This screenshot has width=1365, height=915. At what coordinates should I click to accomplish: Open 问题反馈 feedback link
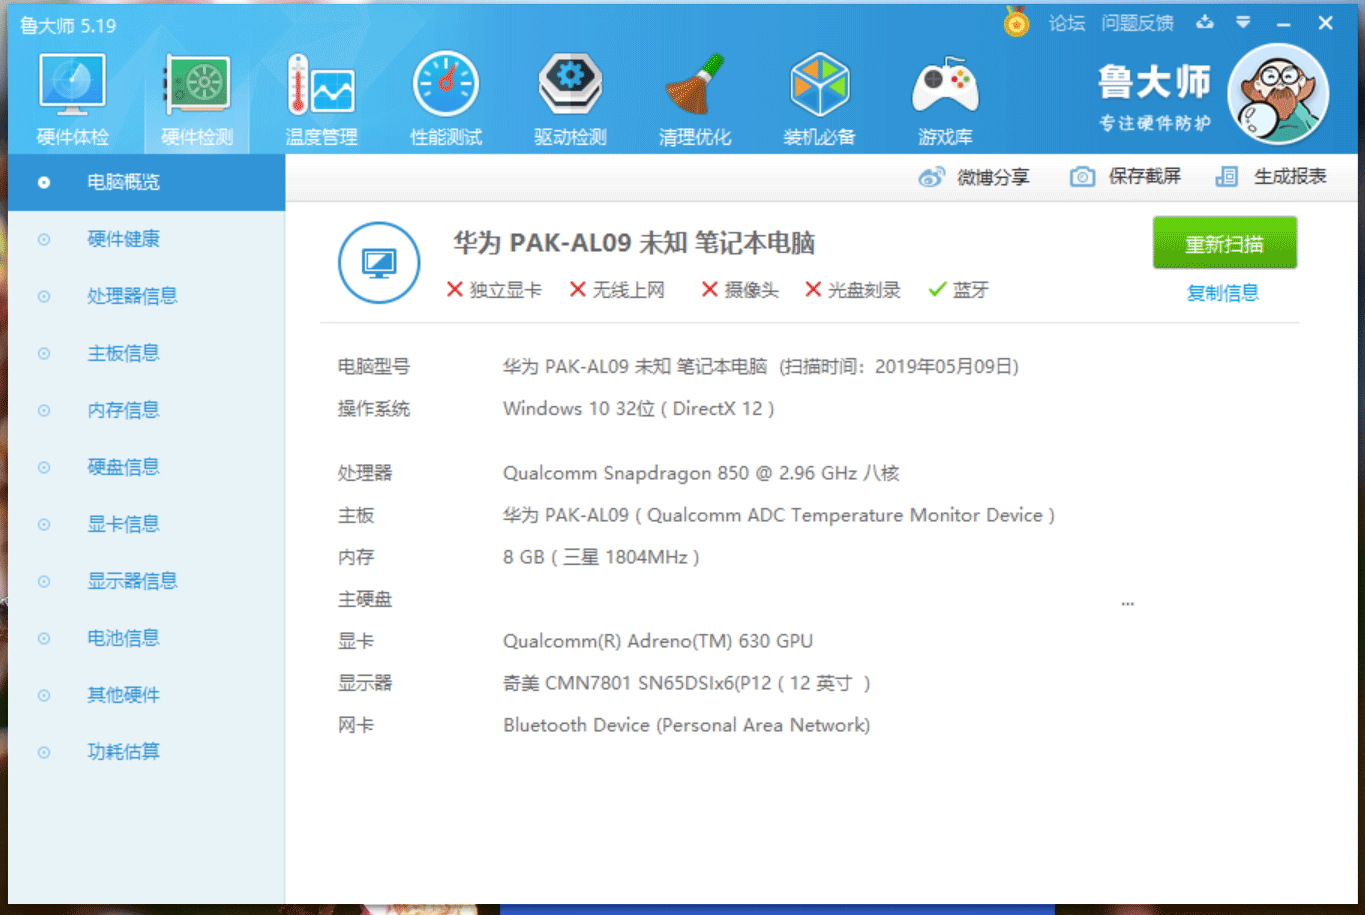tap(1138, 23)
